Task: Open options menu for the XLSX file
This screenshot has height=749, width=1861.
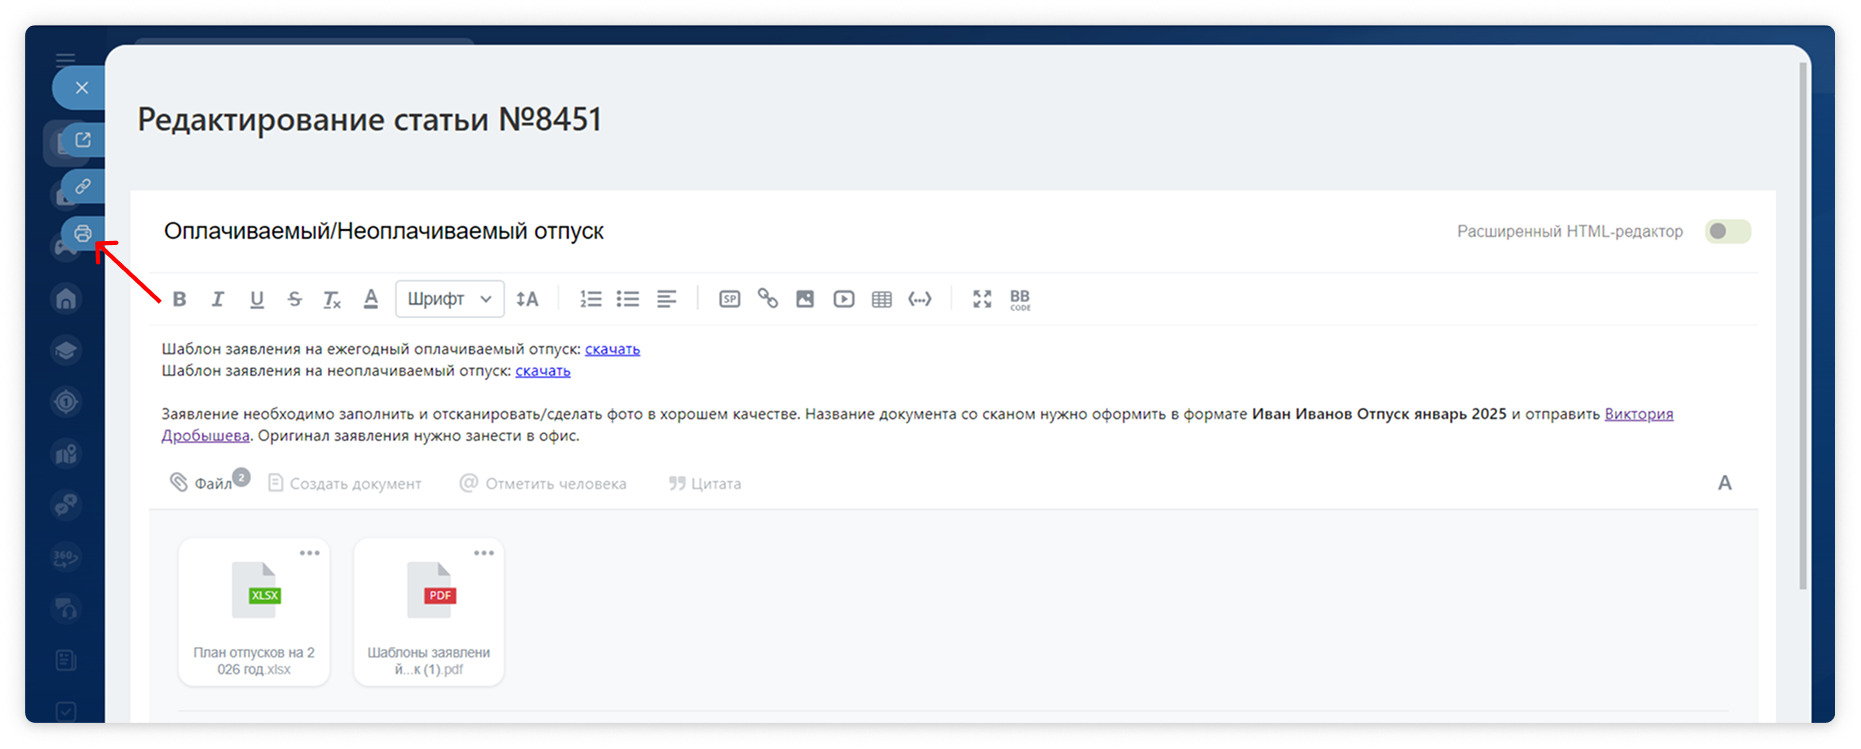Action: [x=309, y=553]
